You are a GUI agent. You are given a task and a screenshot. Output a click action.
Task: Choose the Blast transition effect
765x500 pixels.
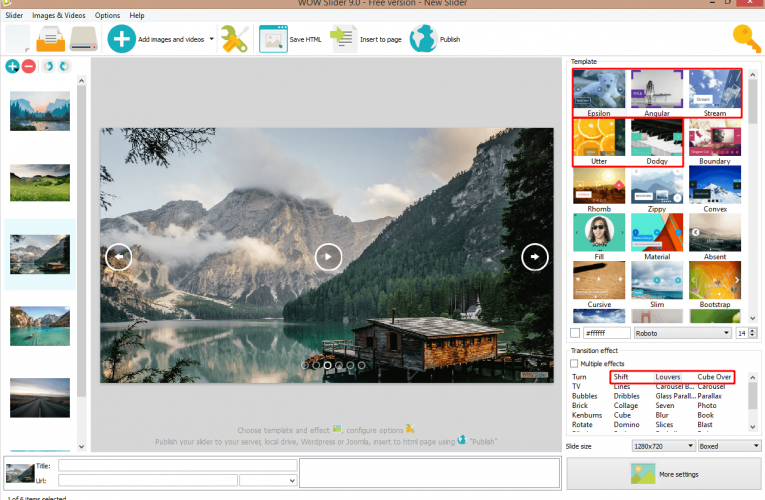point(705,424)
